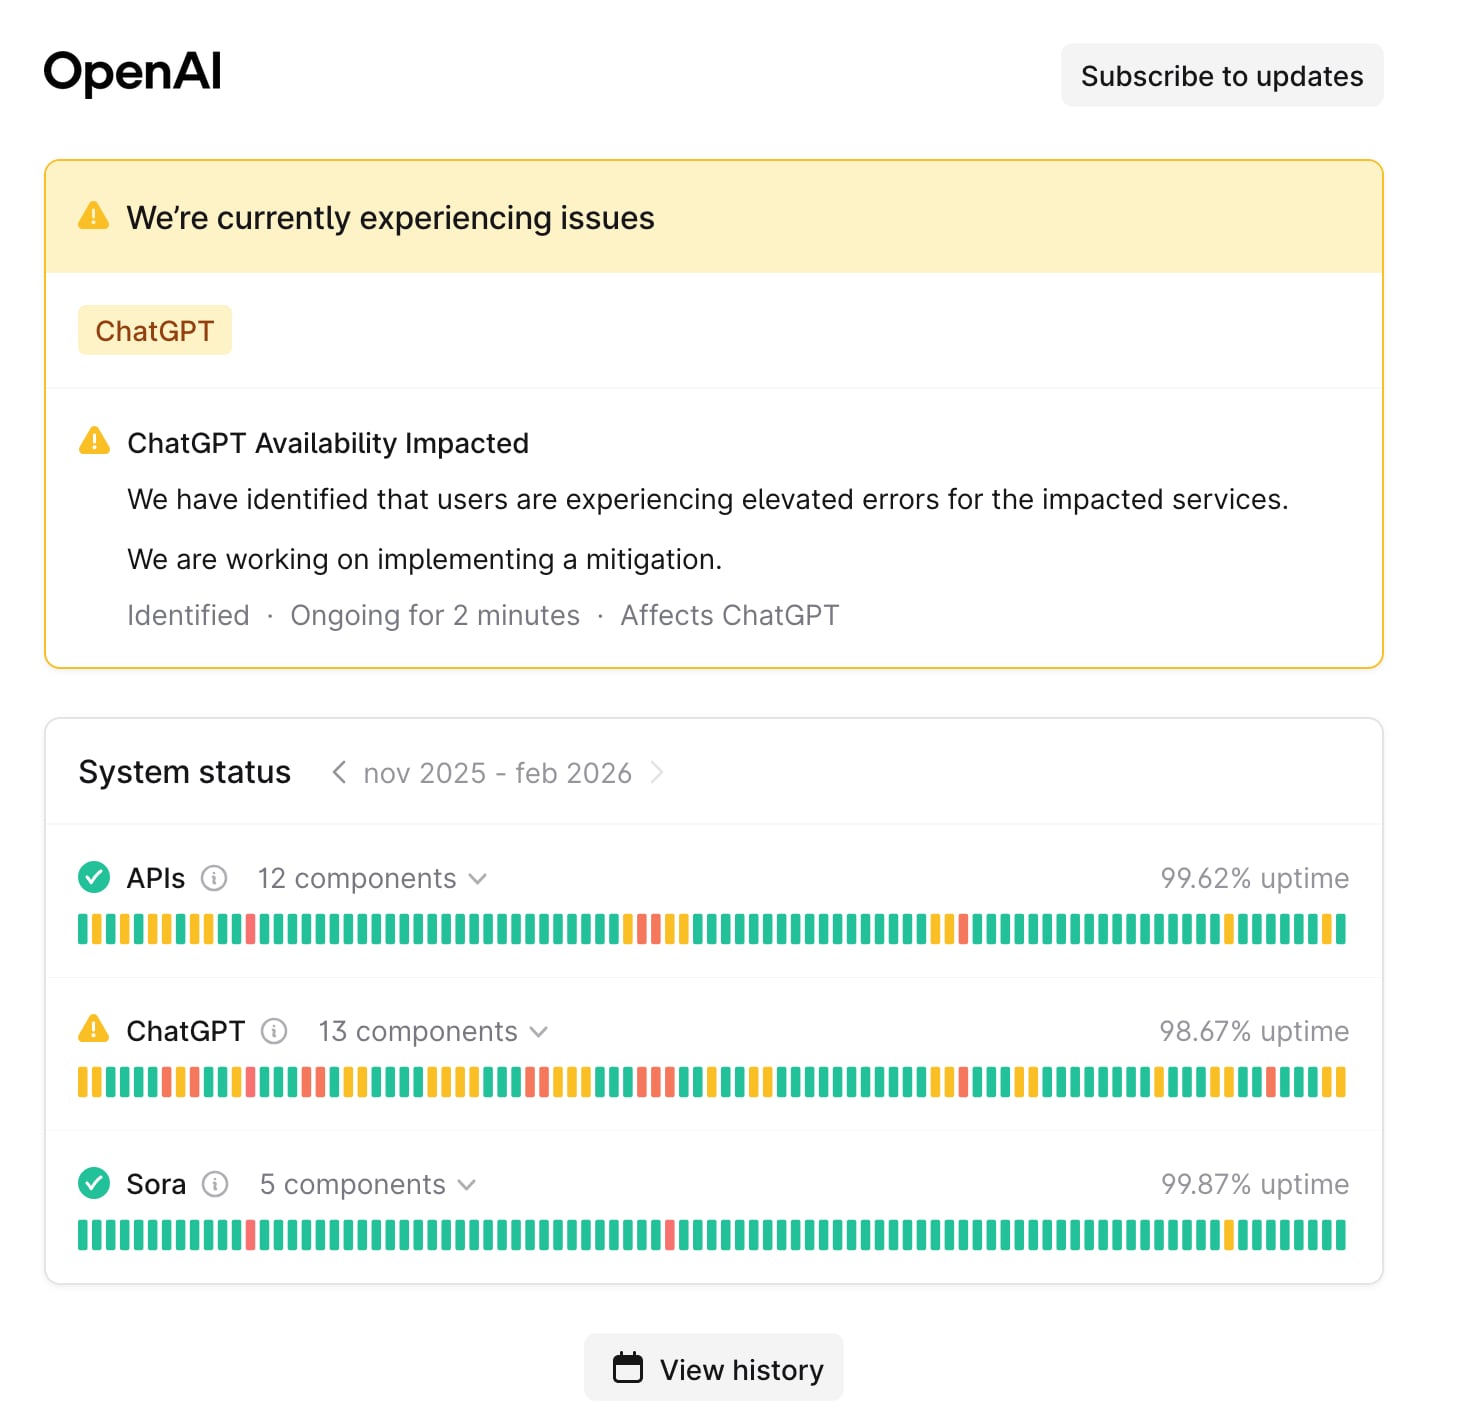The width and height of the screenshot is (1458, 1428).
Task: Expand the ChatGPT 13 components list
Action: pyautogui.click(x=540, y=1031)
